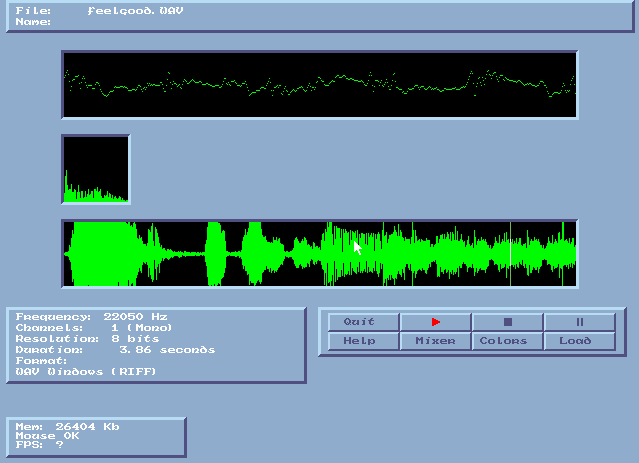The height and width of the screenshot is (463, 639).
Task: Click the white playback position marker
Action: click(x=510, y=254)
